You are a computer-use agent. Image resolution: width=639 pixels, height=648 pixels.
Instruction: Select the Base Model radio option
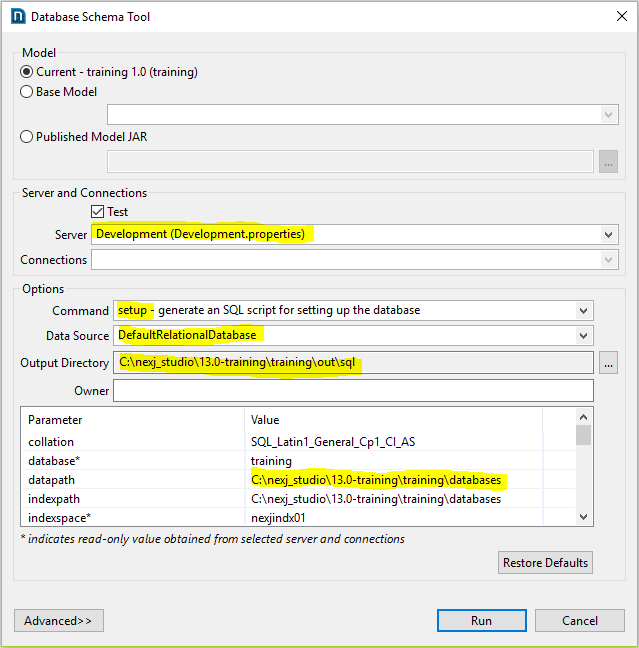pos(27,92)
